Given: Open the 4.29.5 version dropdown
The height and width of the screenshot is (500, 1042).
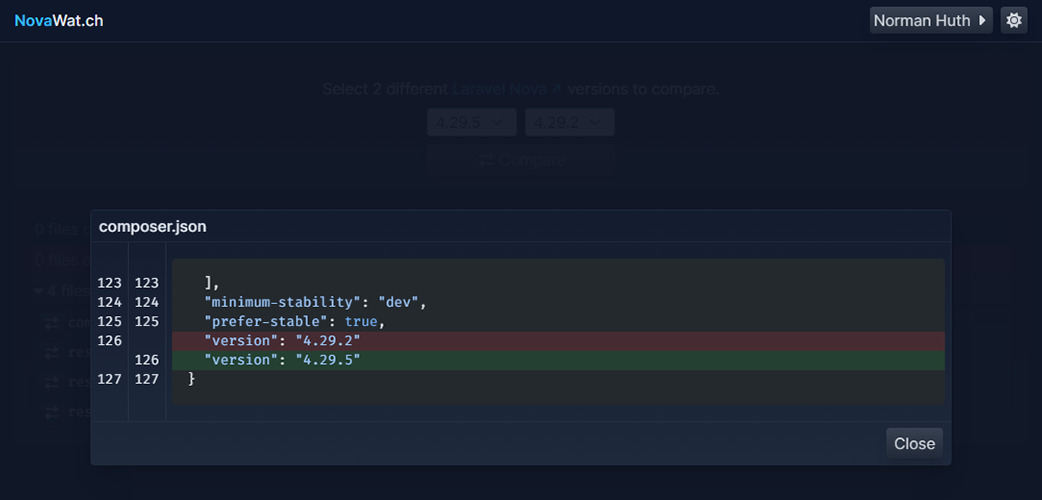Looking at the screenshot, I should (471, 122).
